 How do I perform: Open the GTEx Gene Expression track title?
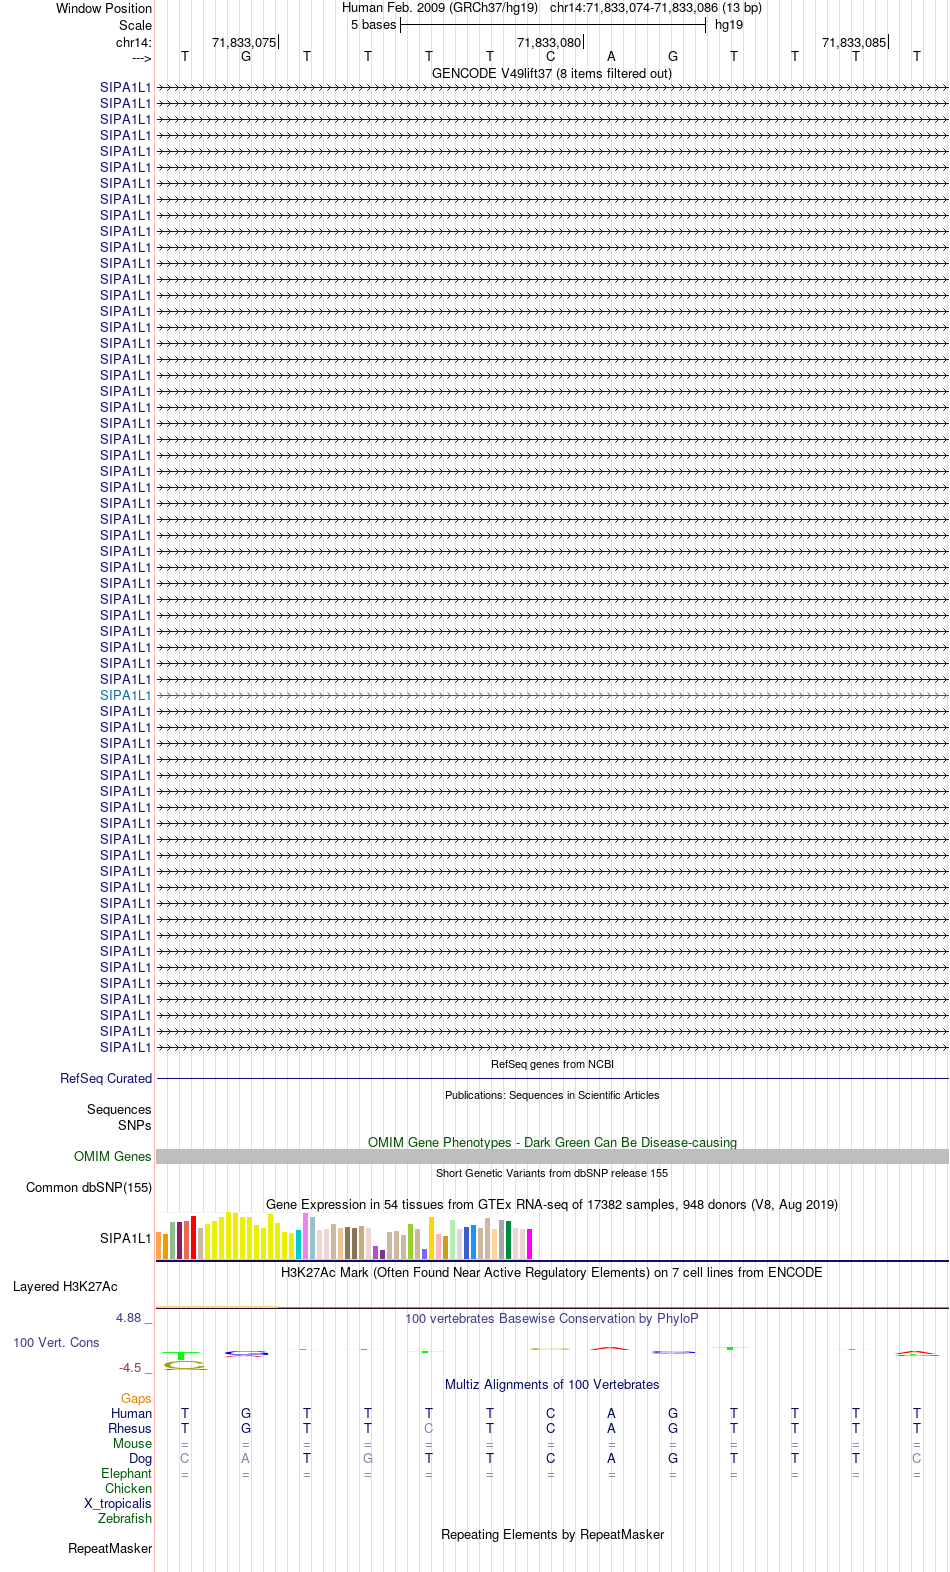552,1204
